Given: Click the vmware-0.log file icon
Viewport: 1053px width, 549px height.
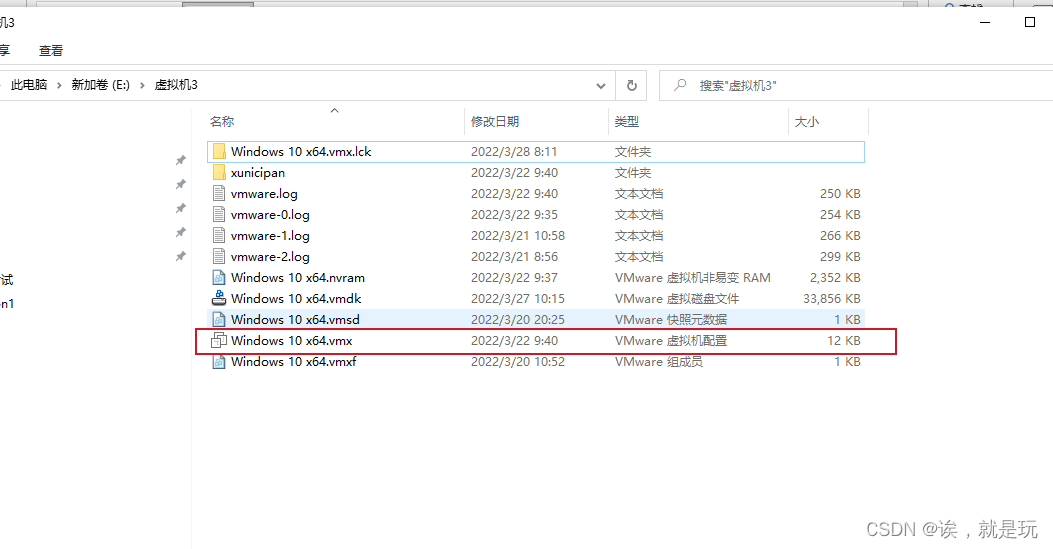Looking at the screenshot, I should pos(219,215).
